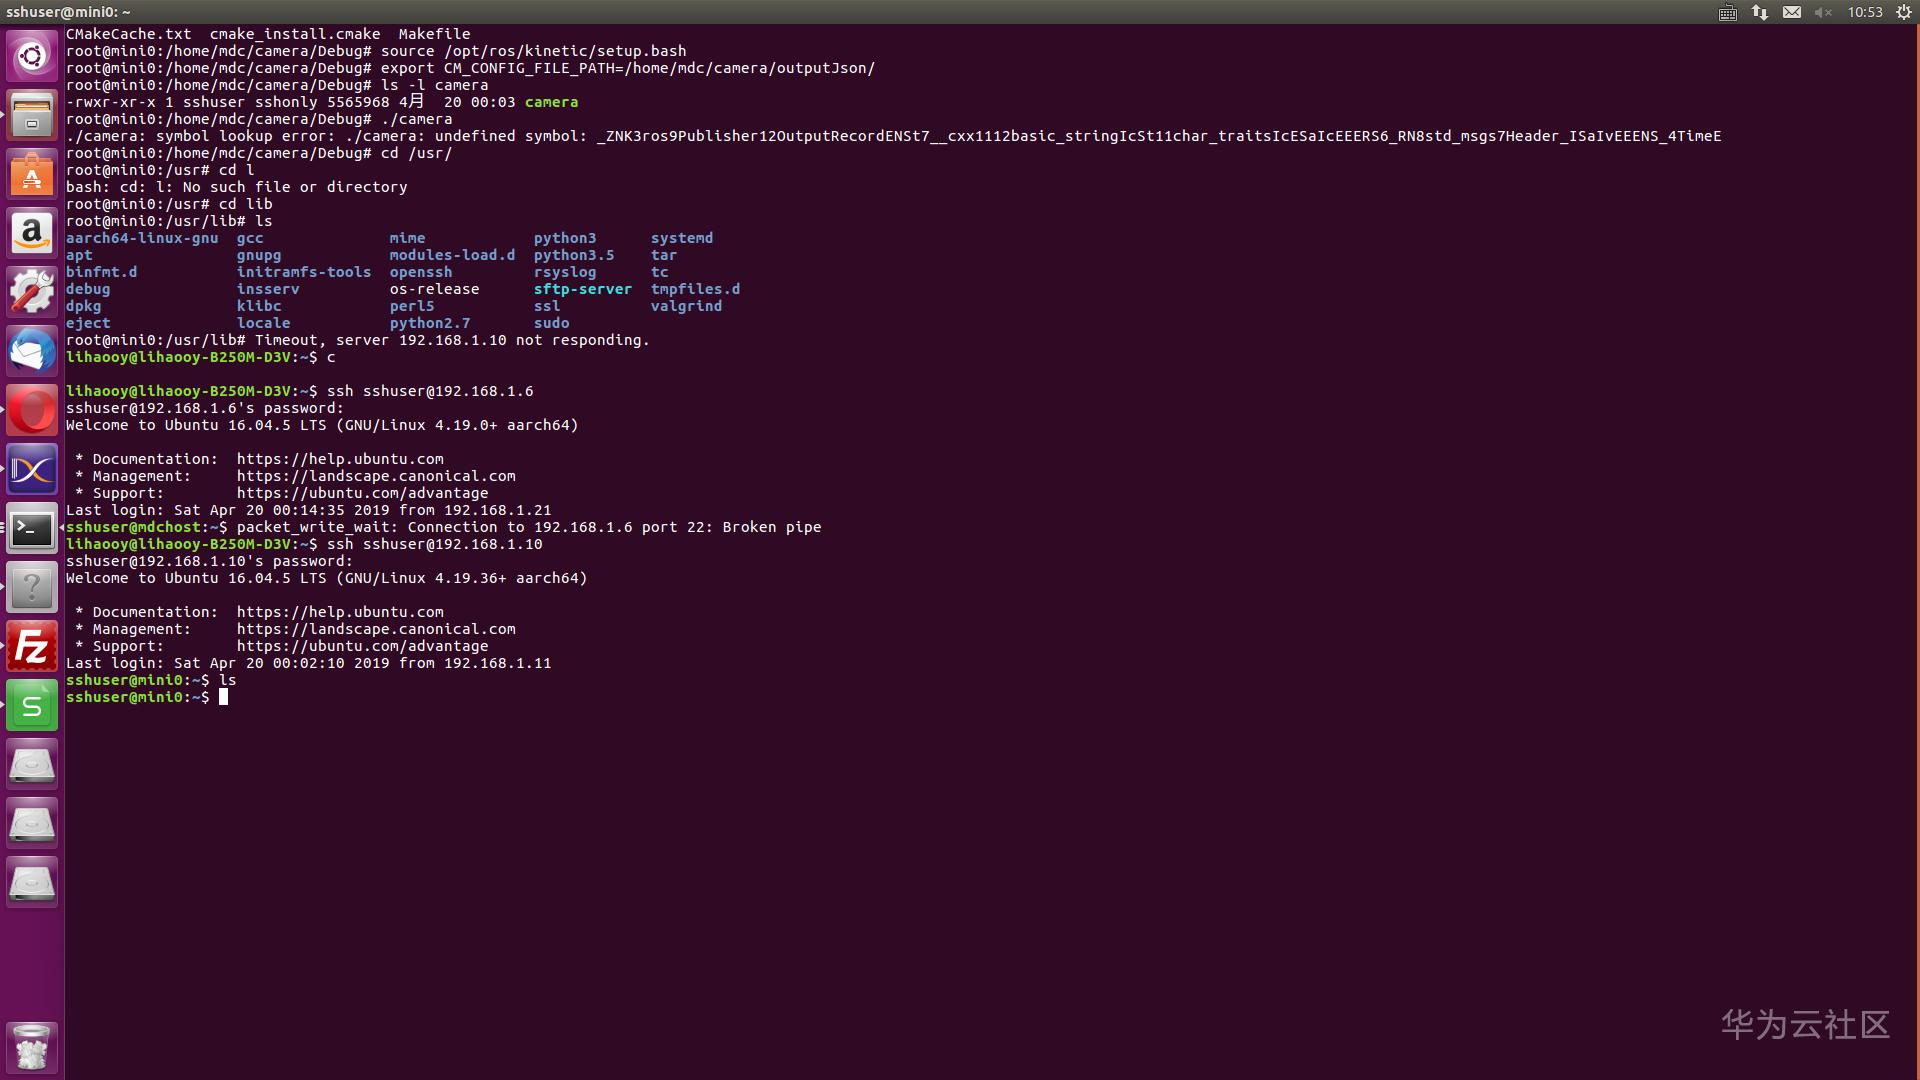Image resolution: width=1920 pixels, height=1080 pixels.
Task: Open the Ubuntu Dash search launcher
Action: click(32, 56)
